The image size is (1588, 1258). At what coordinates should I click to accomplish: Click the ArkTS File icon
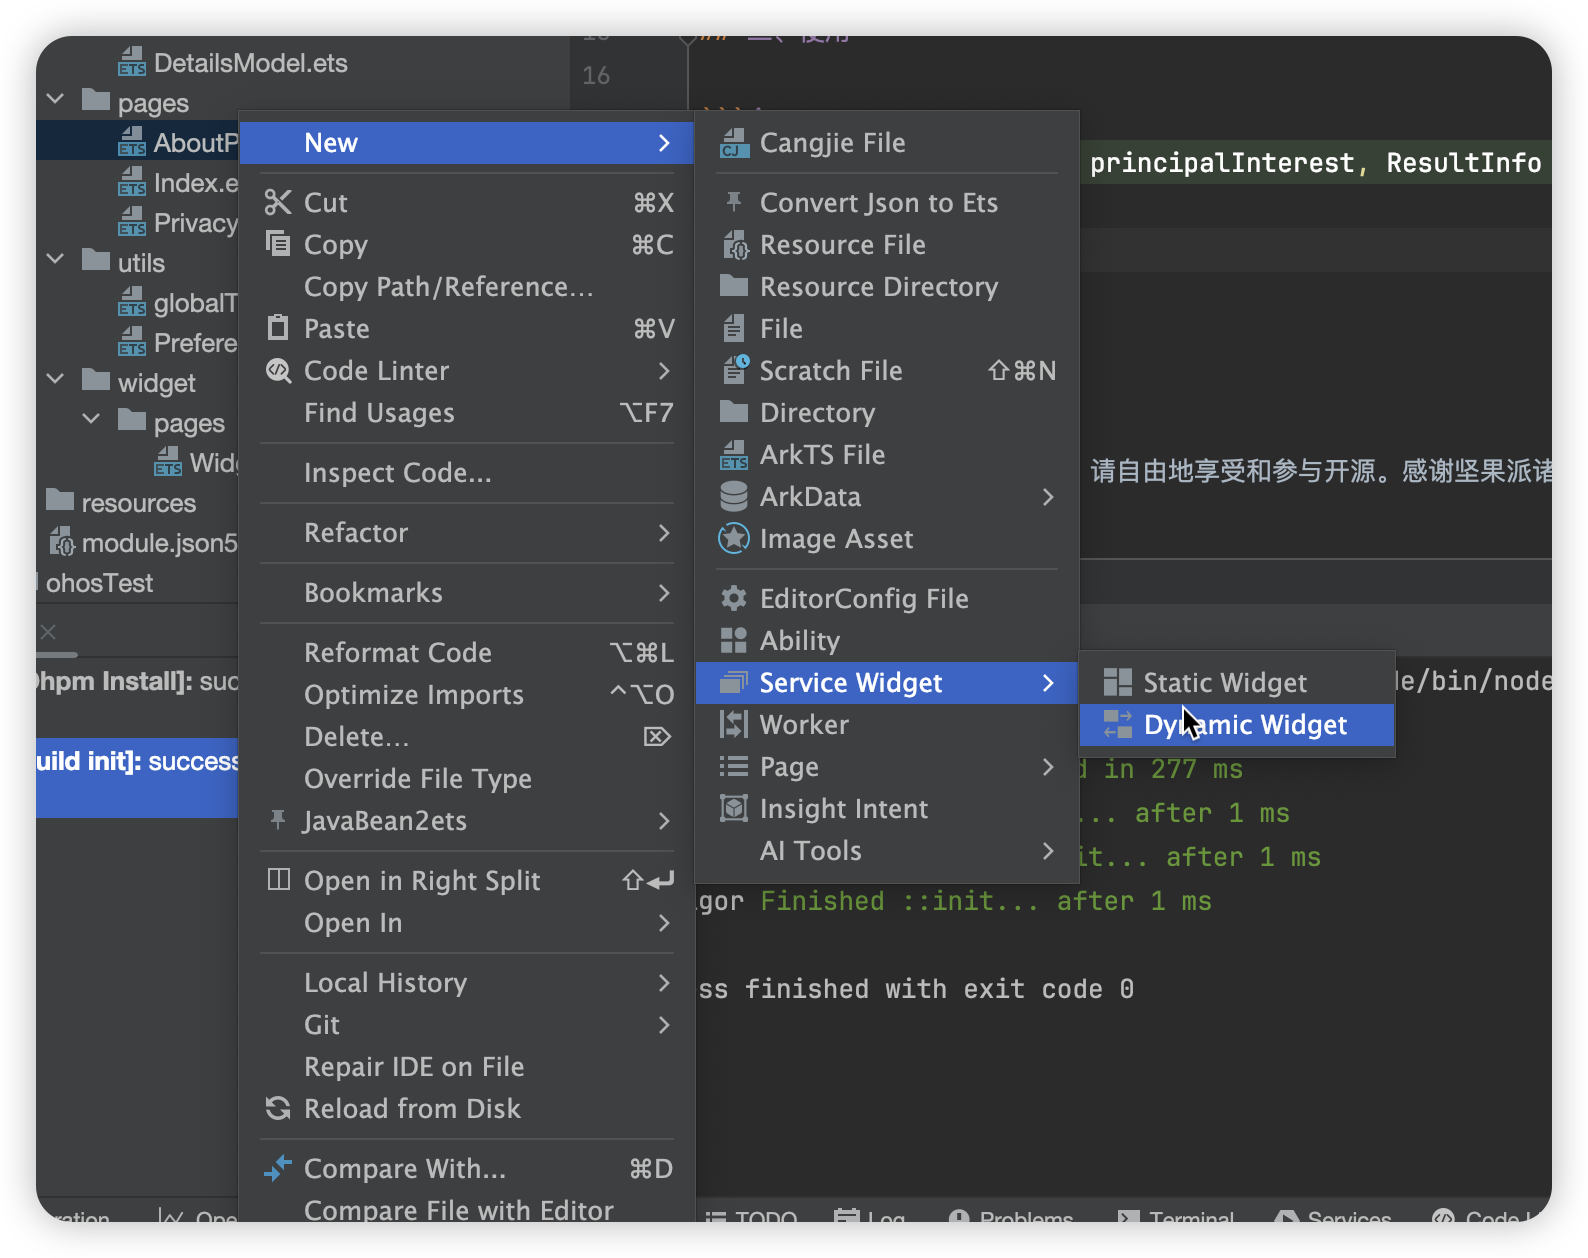pos(734,455)
